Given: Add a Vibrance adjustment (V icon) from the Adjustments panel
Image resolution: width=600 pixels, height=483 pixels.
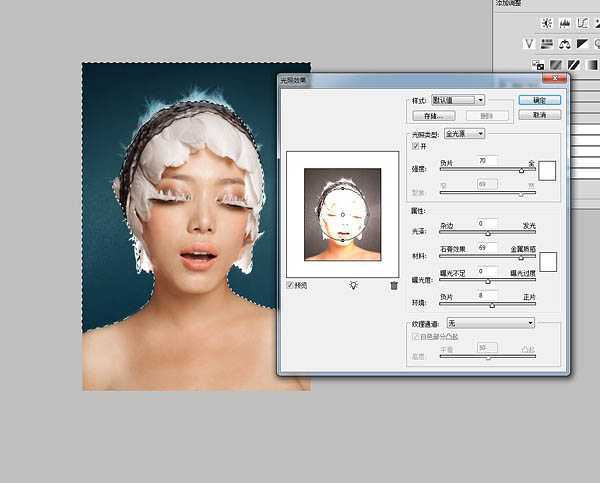Looking at the screenshot, I should [x=529, y=44].
